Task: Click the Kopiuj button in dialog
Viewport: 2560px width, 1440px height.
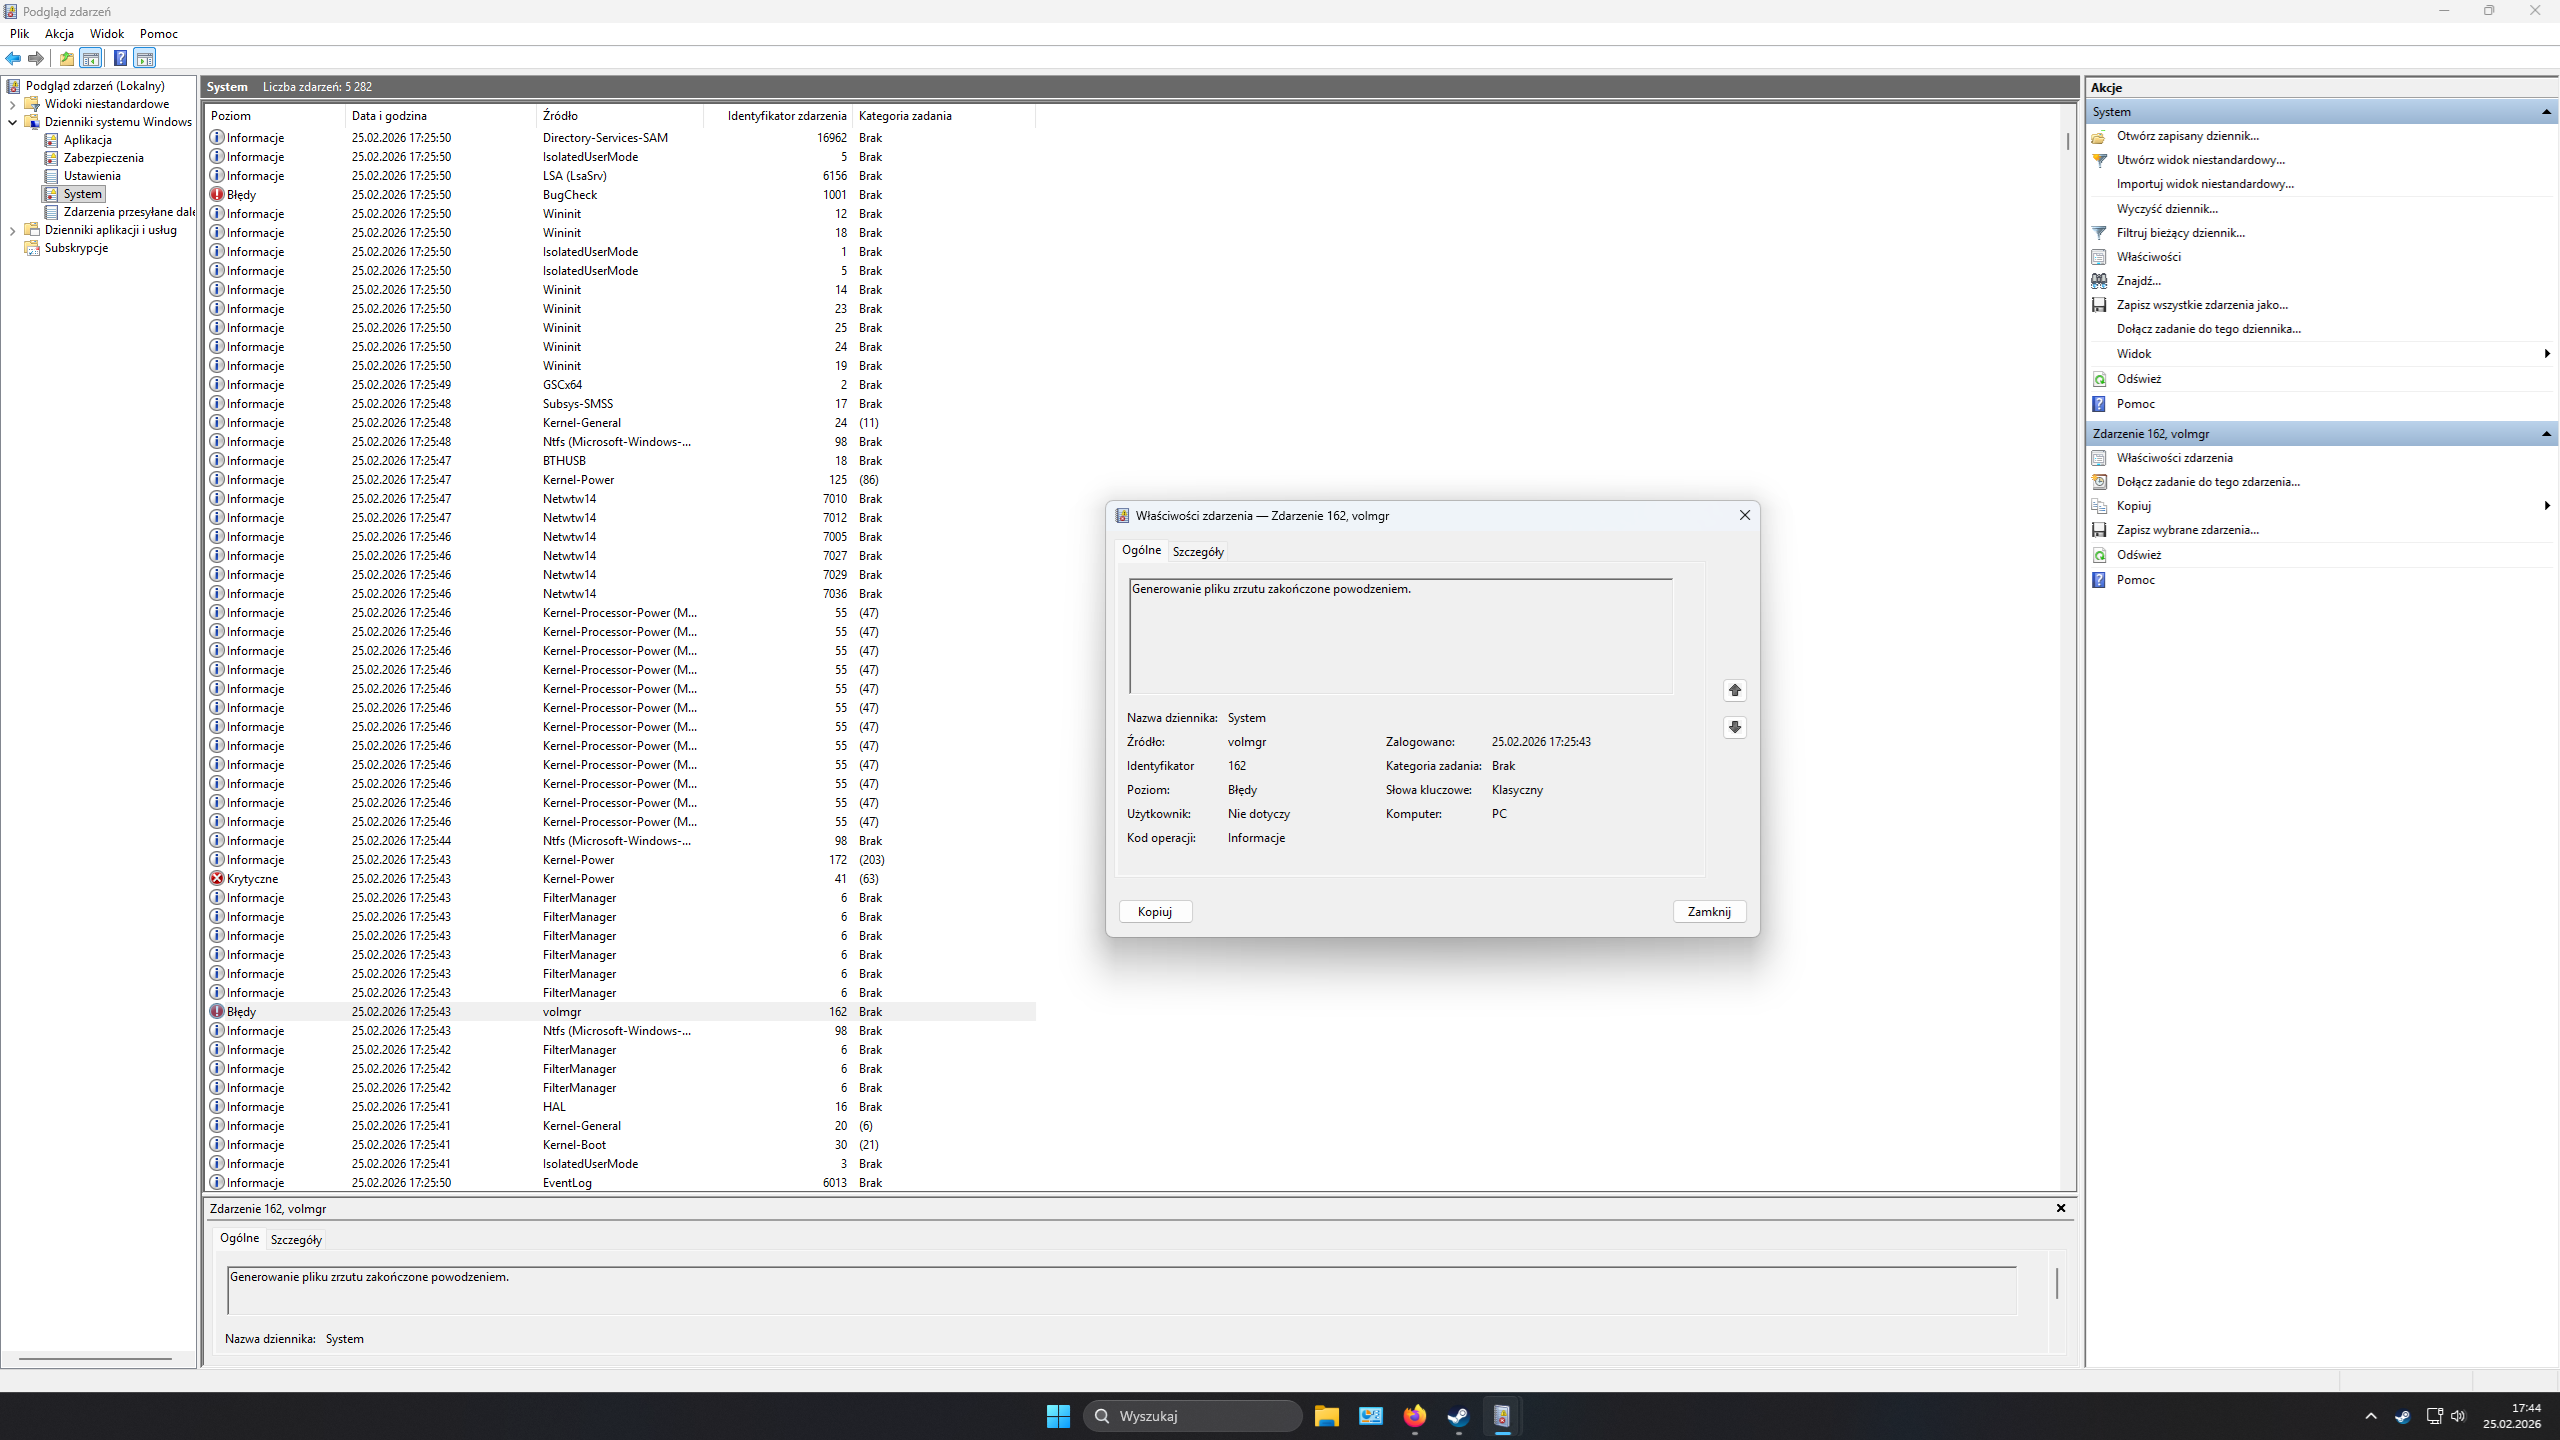Action: pyautogui.click(x=1155, y=912)
